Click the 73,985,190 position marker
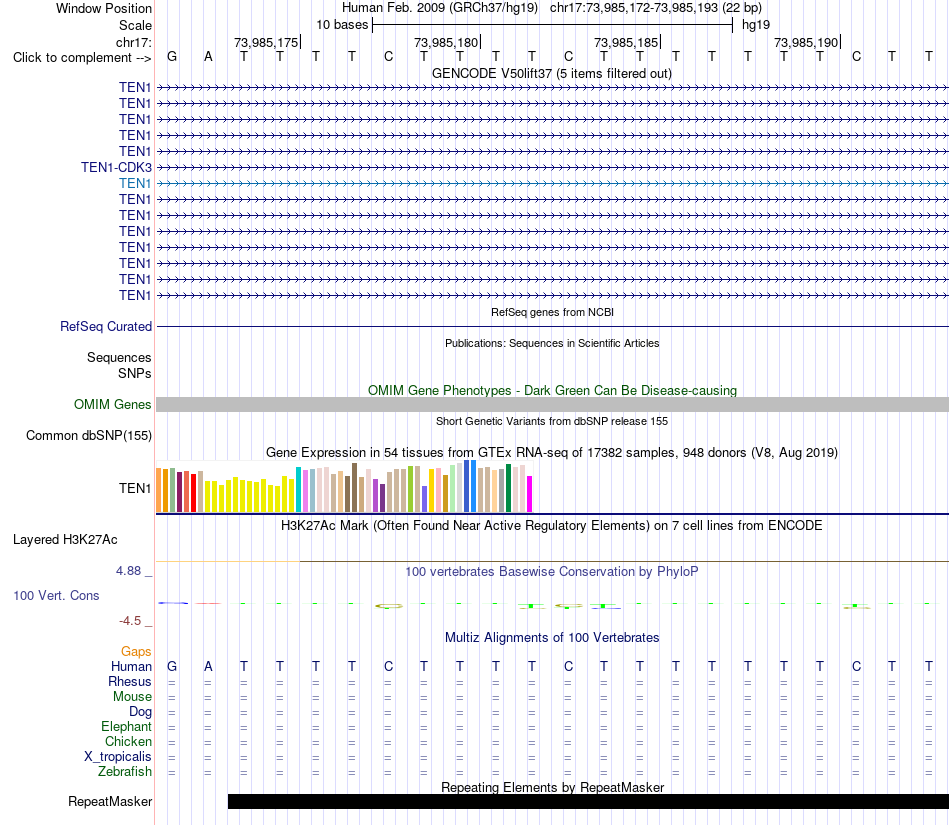Viewport: 950px width, 825px height. pyautogui.click(x=806, y=42)
